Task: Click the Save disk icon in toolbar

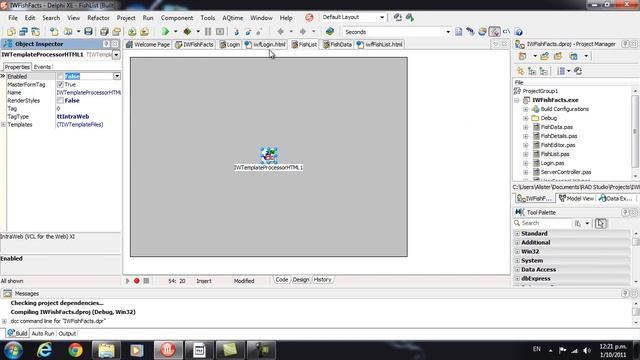Action: click(x=88, y=31)
